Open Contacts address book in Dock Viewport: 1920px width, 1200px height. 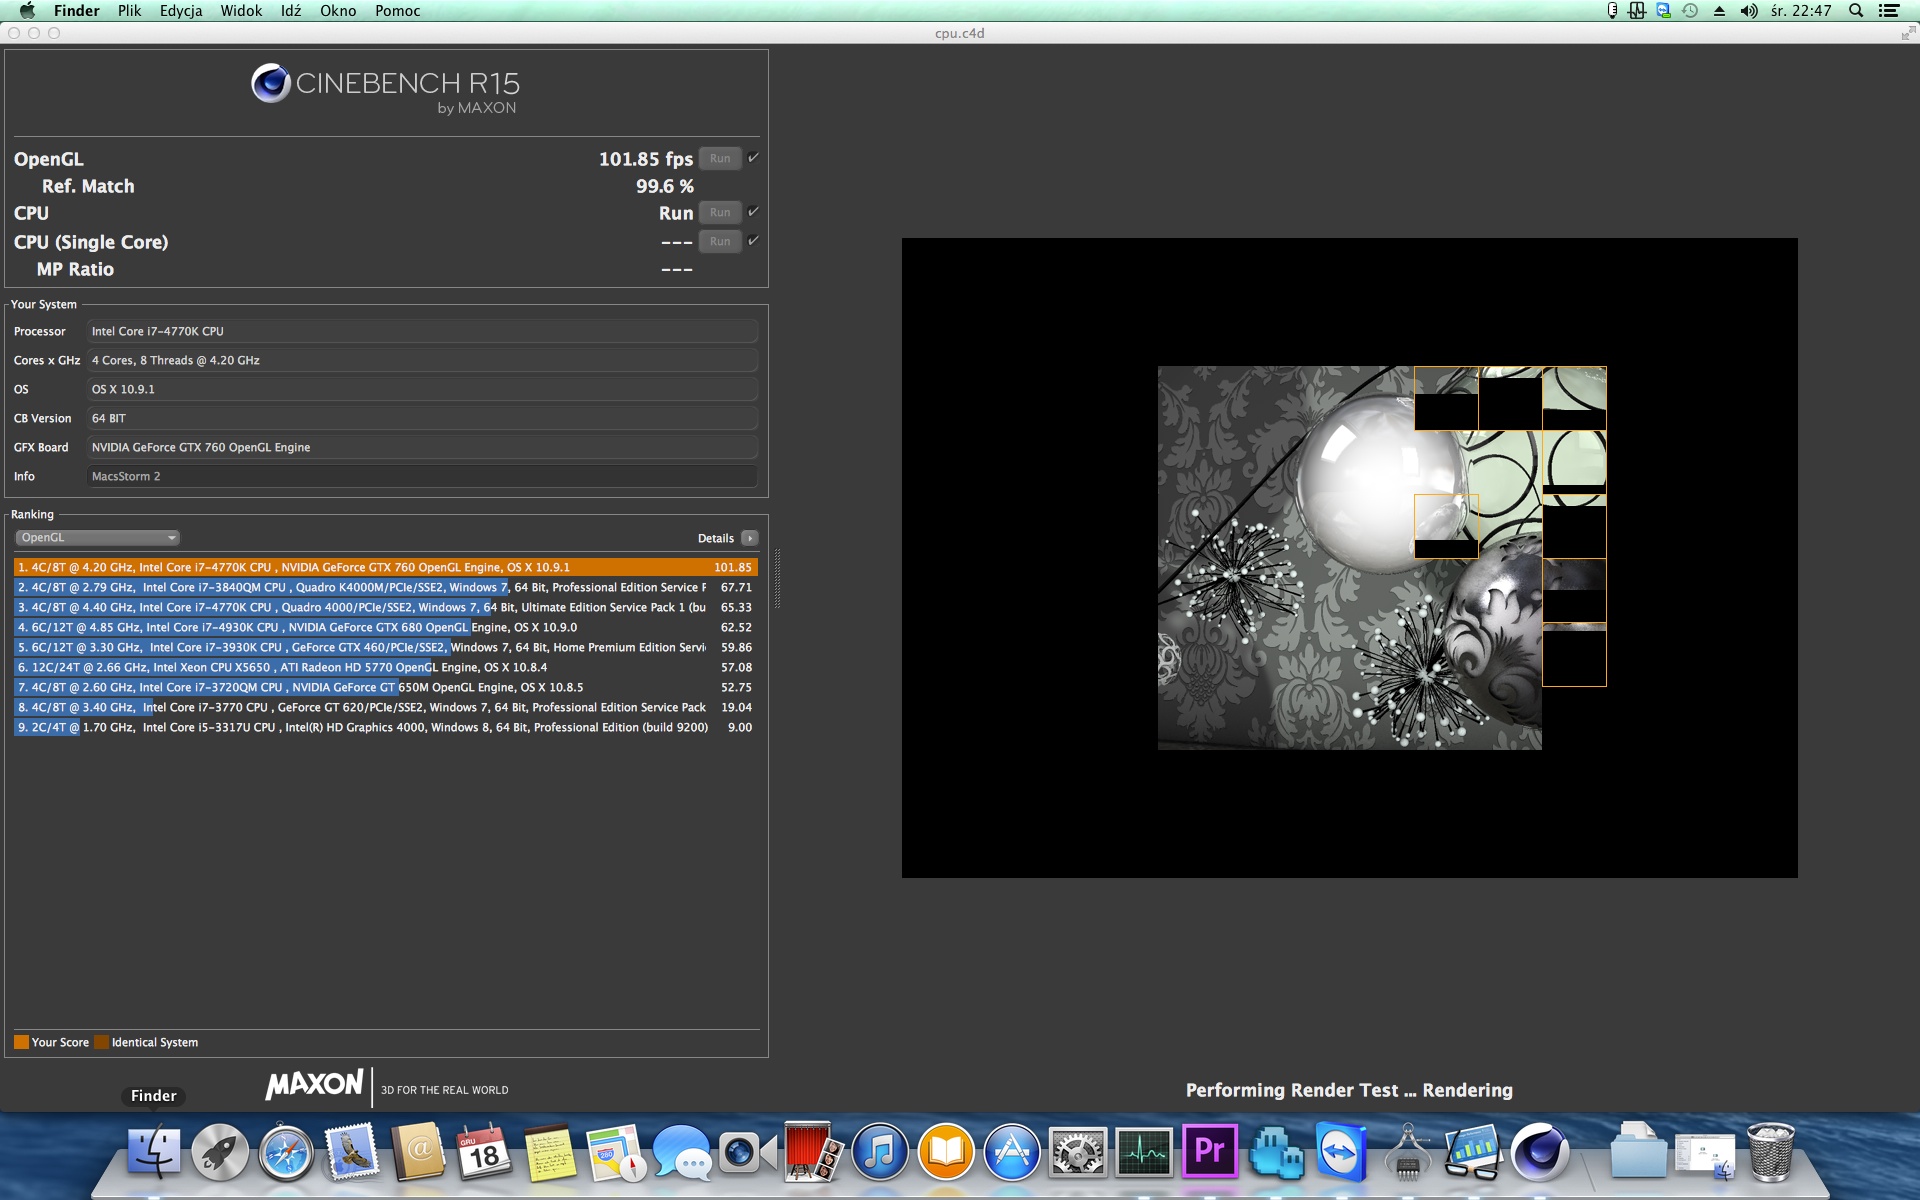pos(418,1152)
